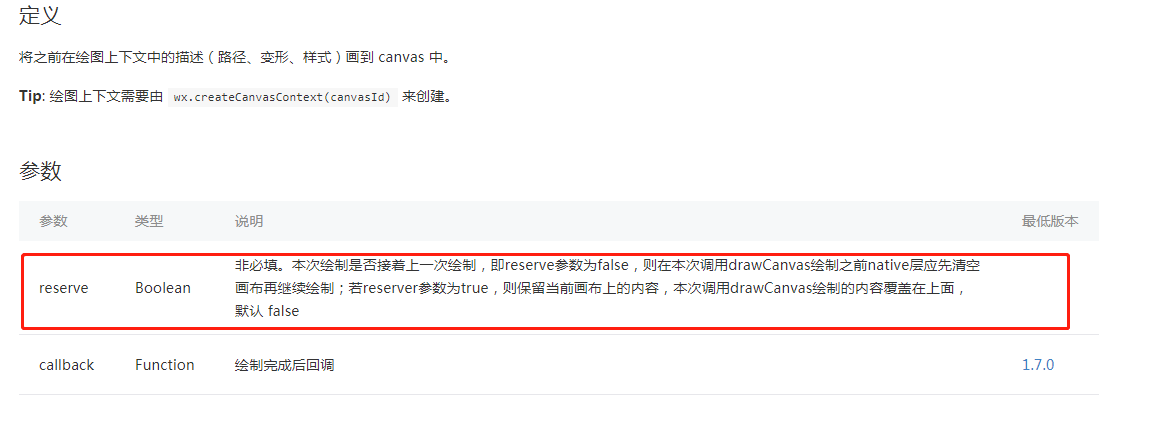Click the reserve description line starting with 画布再继续绘制
Viewport: 1154px width, 424px height.
pyautogui.click(x=600, y=288)
